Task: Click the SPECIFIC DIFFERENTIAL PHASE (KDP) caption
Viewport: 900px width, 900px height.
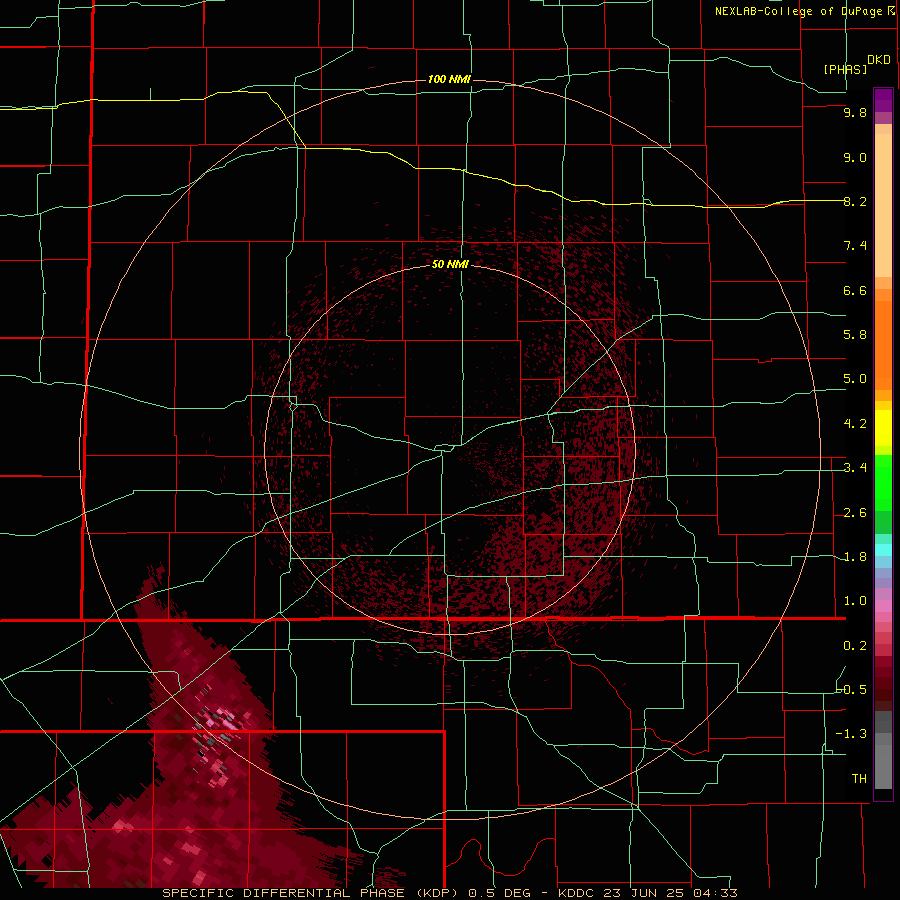Action: point(312,893)
